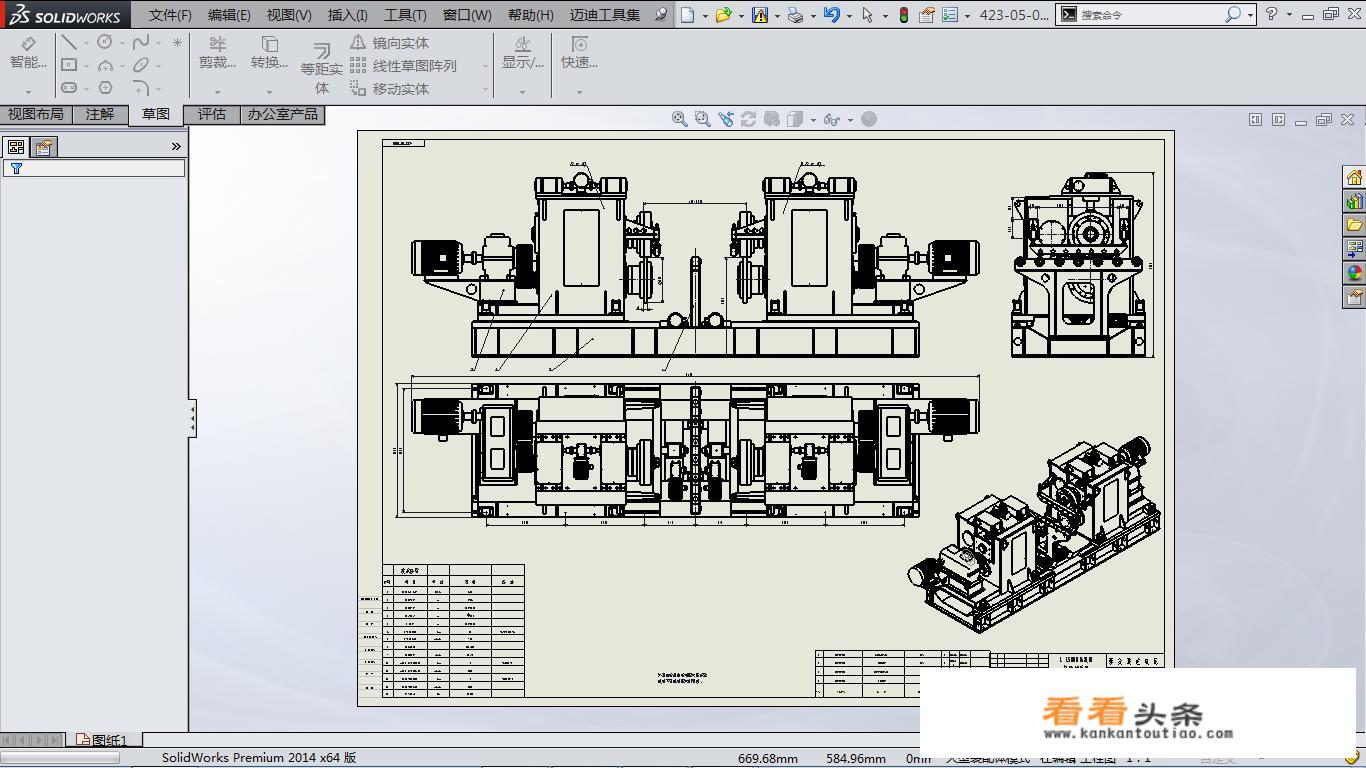Click Zoom to Area in view toolbar

pos(703,119)
